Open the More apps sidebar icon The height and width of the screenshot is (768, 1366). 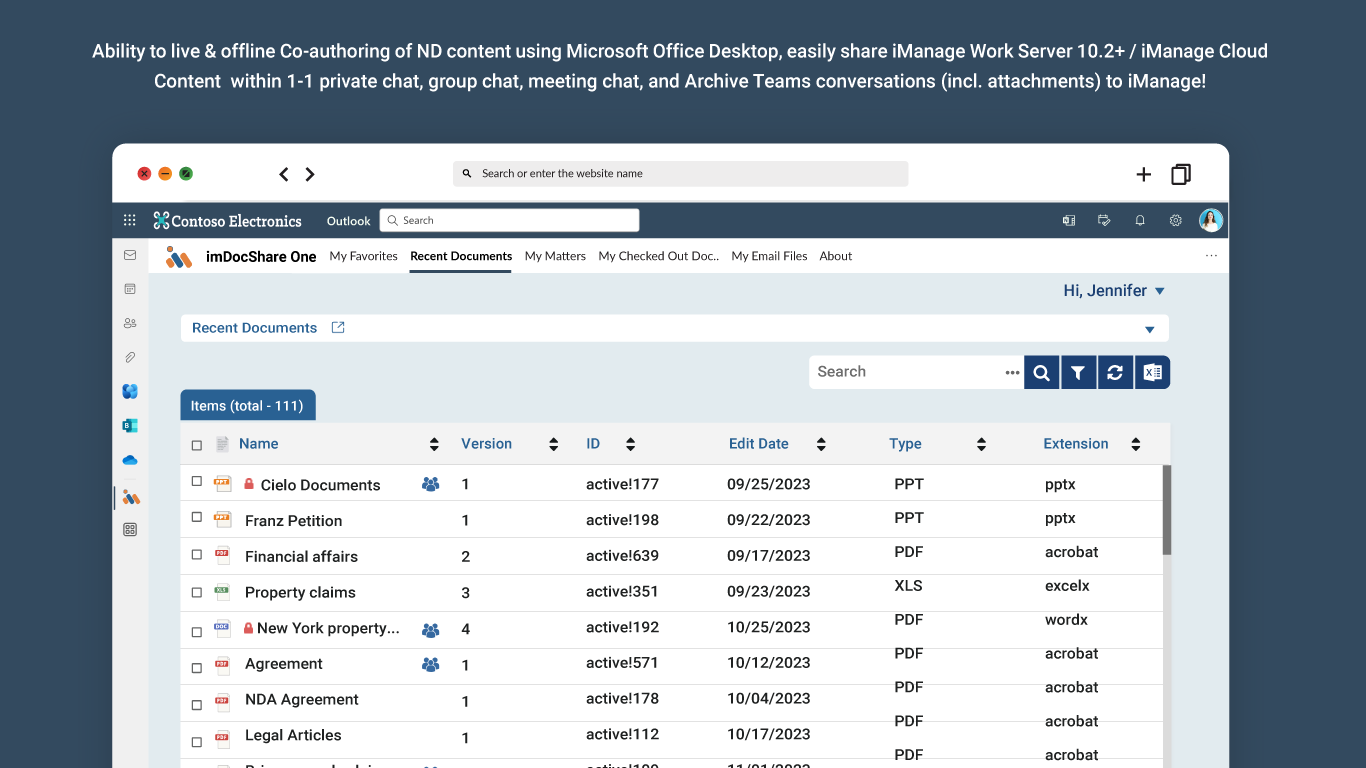pyautogui.click(x=130, y=530)
